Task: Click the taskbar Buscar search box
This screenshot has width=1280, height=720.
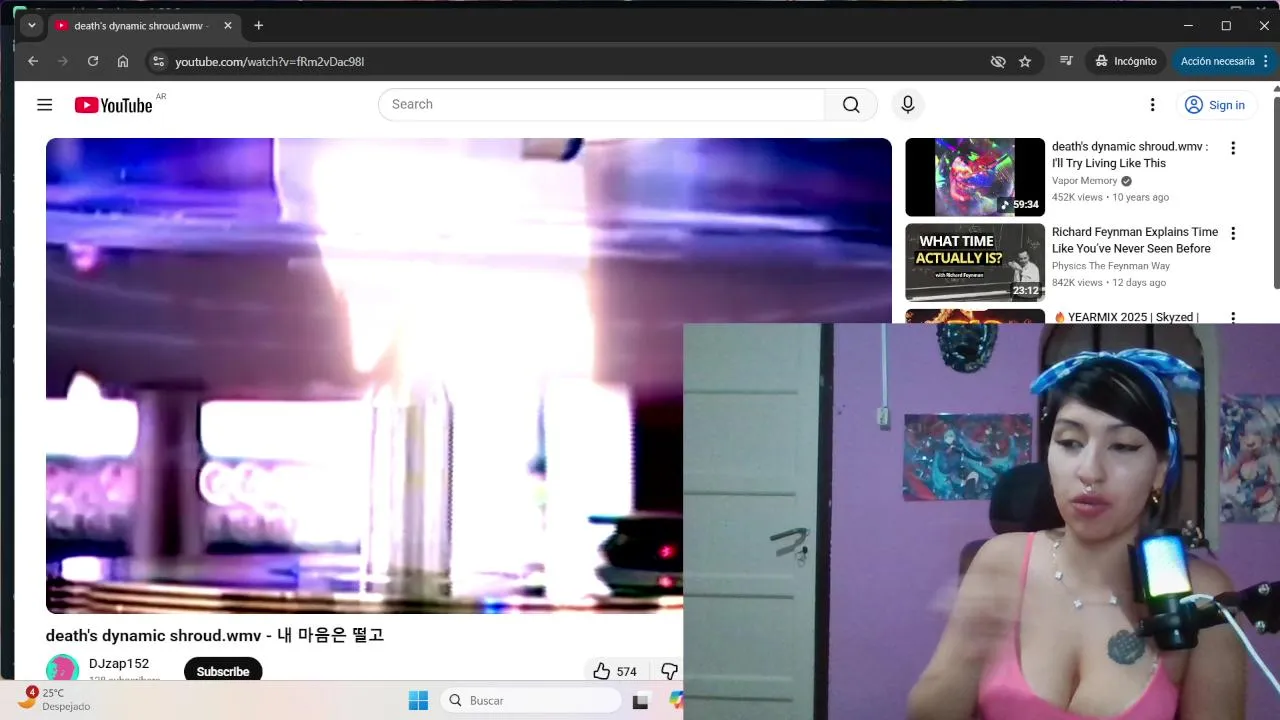Action: [x=531, y=701]
